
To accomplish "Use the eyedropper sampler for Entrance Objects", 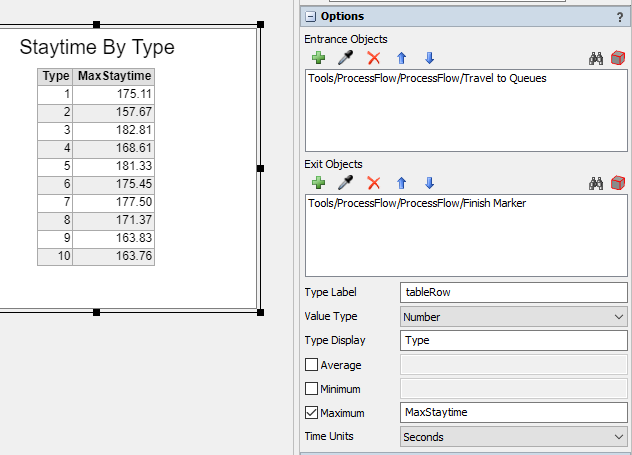I will point(346,58).
